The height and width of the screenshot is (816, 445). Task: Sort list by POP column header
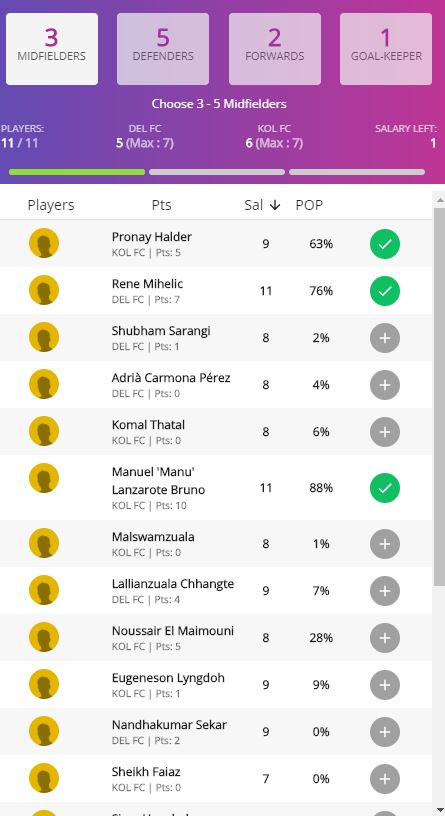[309, 205]
